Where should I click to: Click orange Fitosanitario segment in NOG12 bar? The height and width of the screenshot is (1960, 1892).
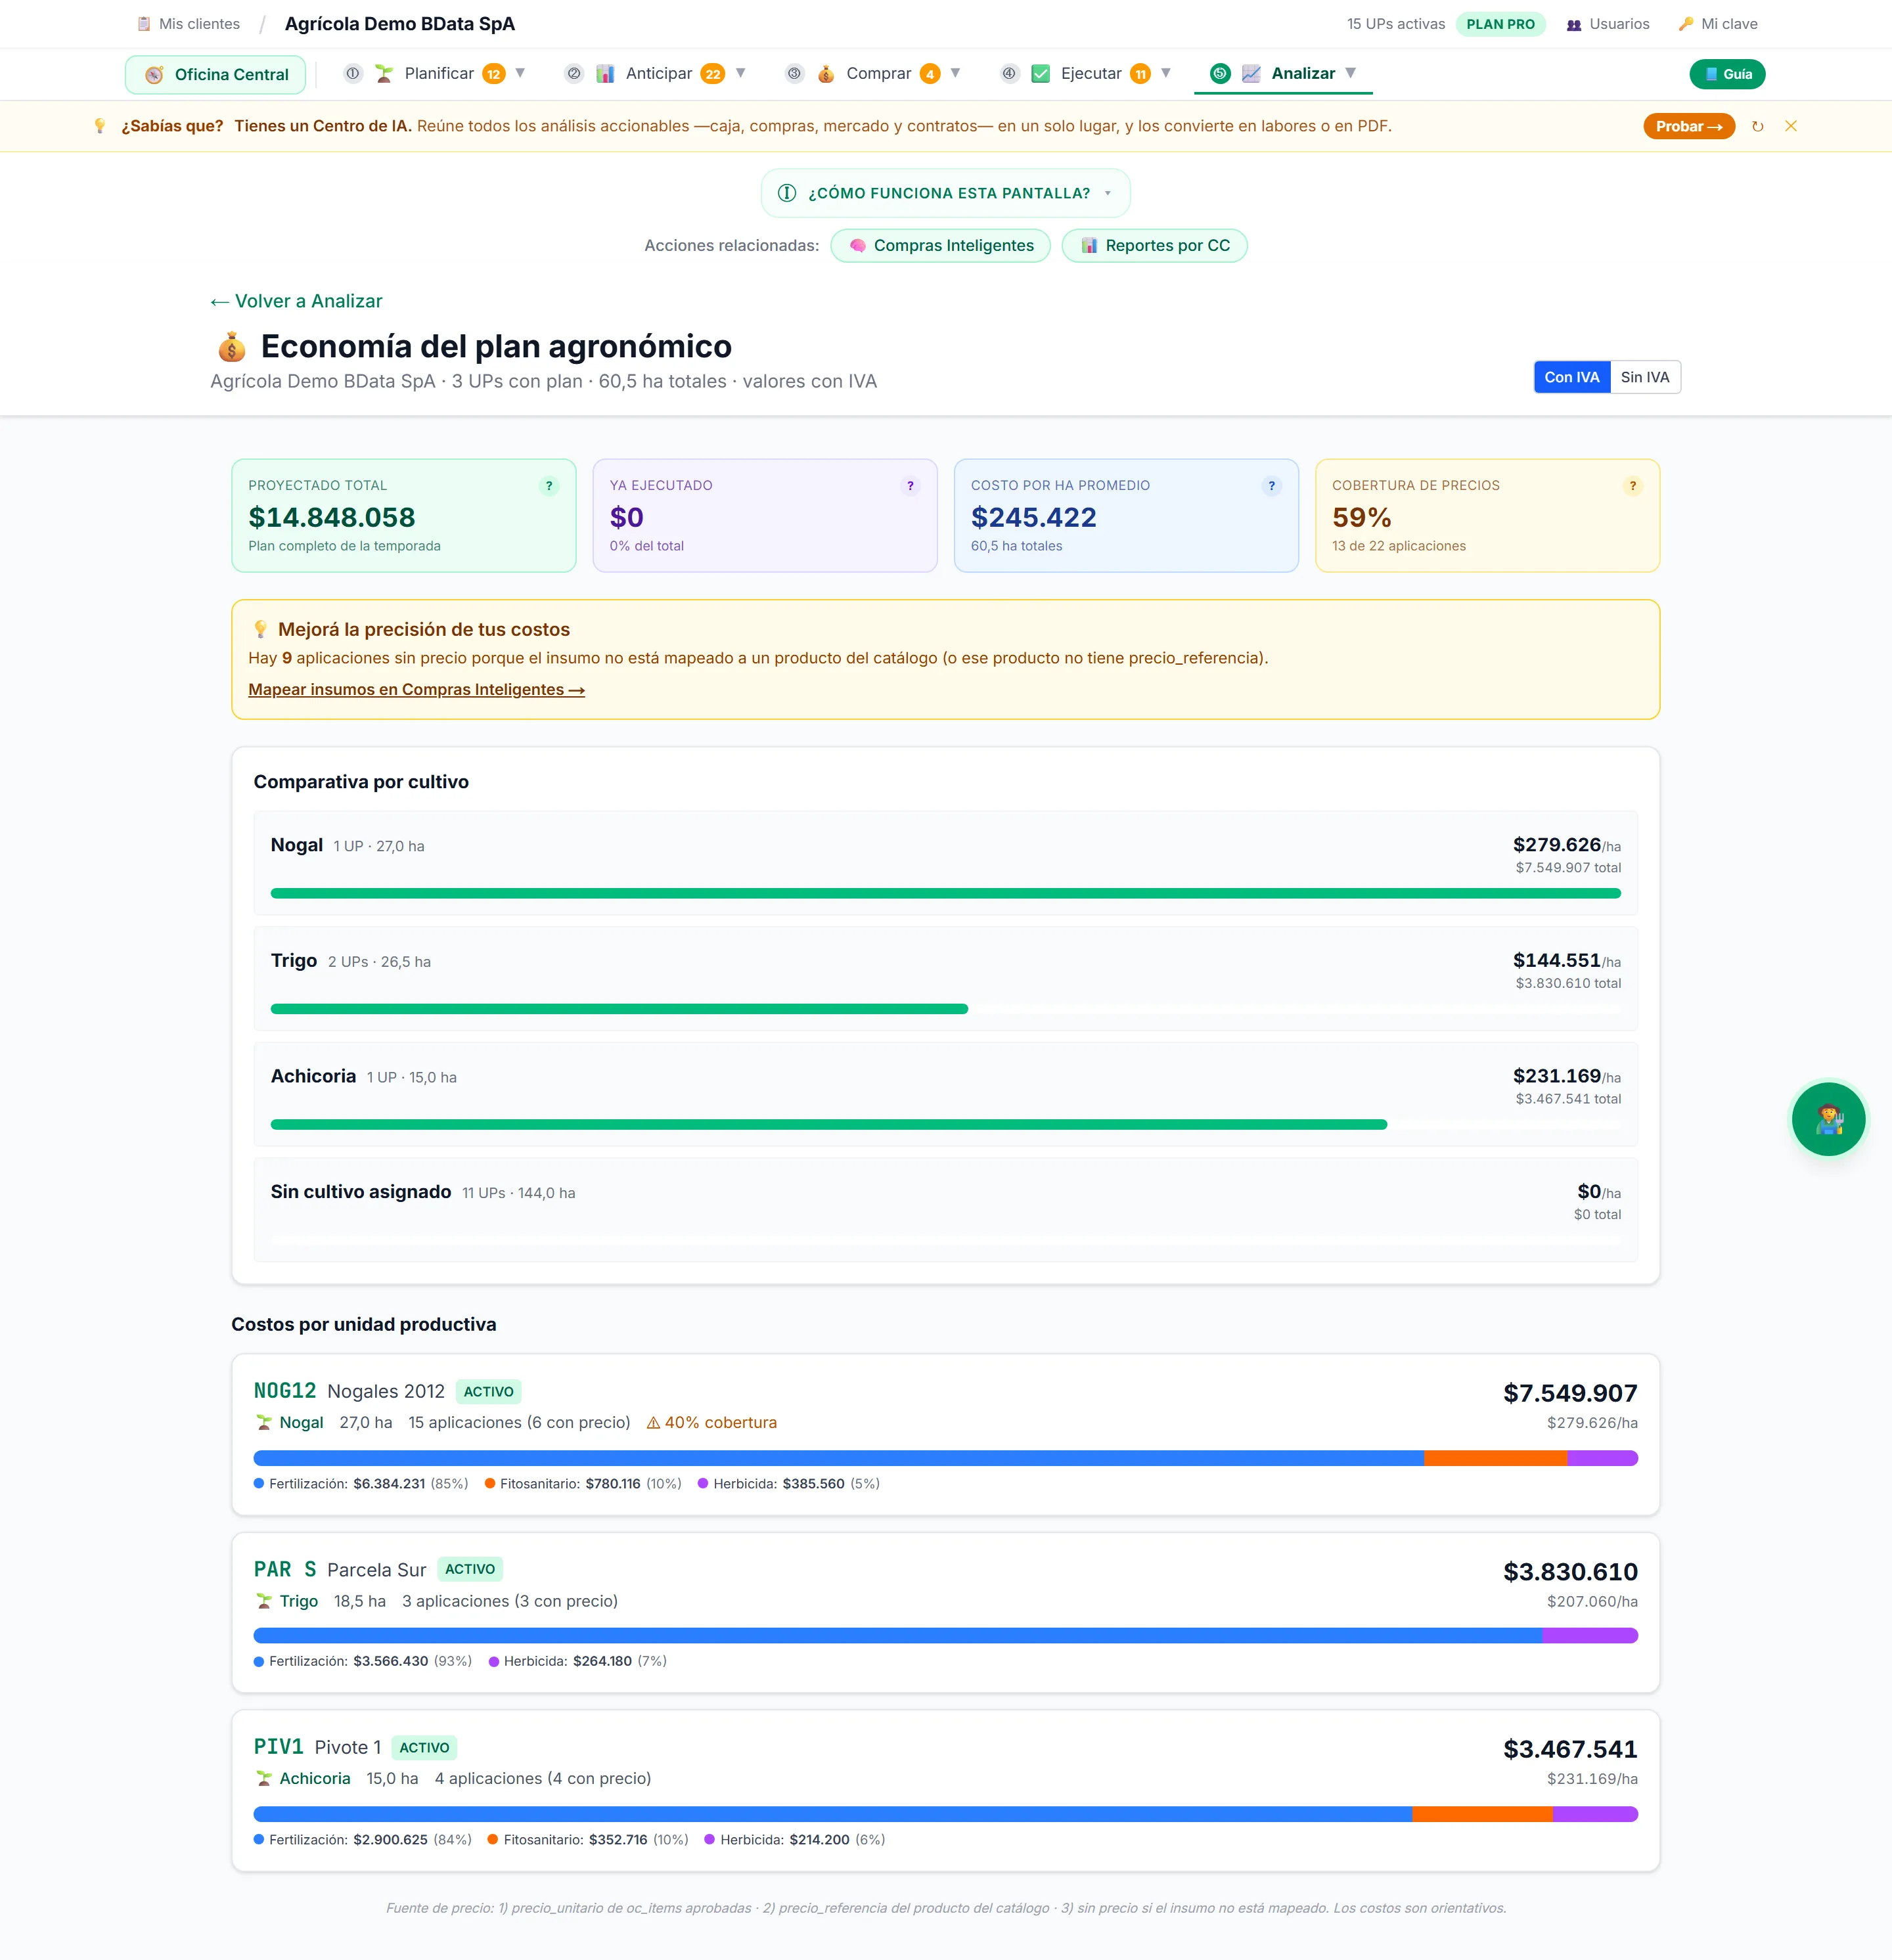1495,1458
